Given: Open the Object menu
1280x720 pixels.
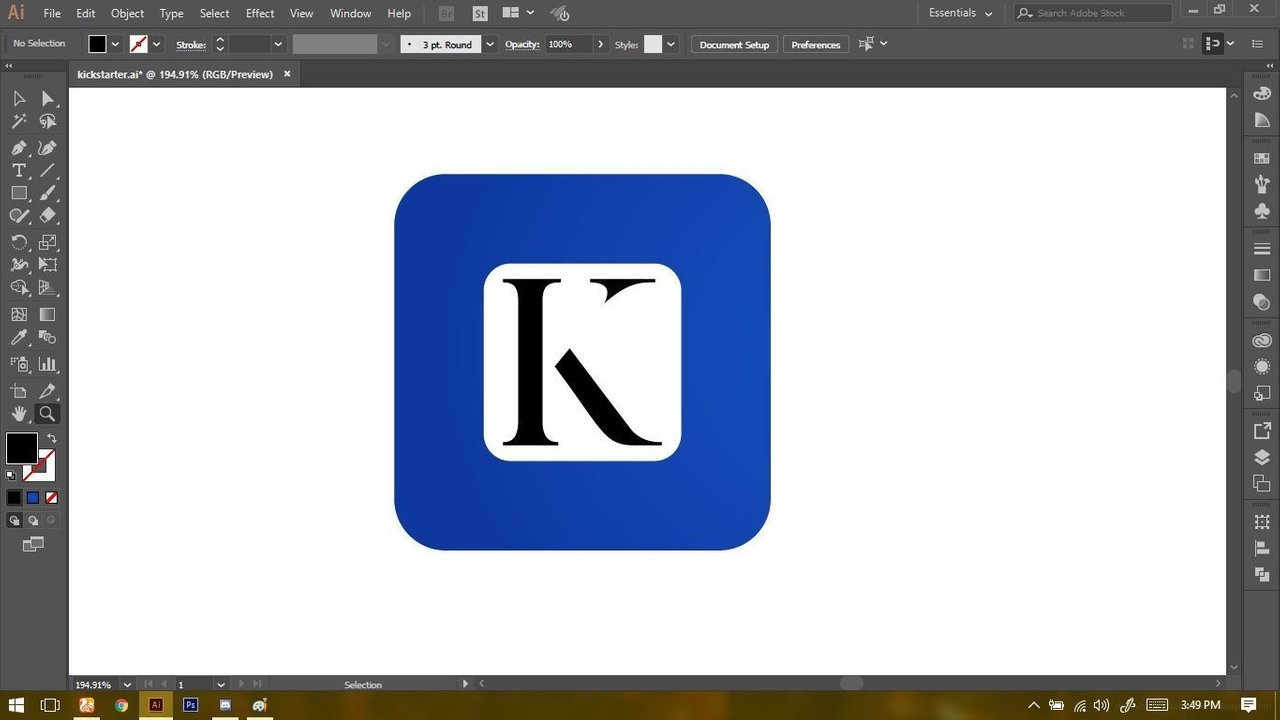Looking at the screenshot, I should point(127,13).
